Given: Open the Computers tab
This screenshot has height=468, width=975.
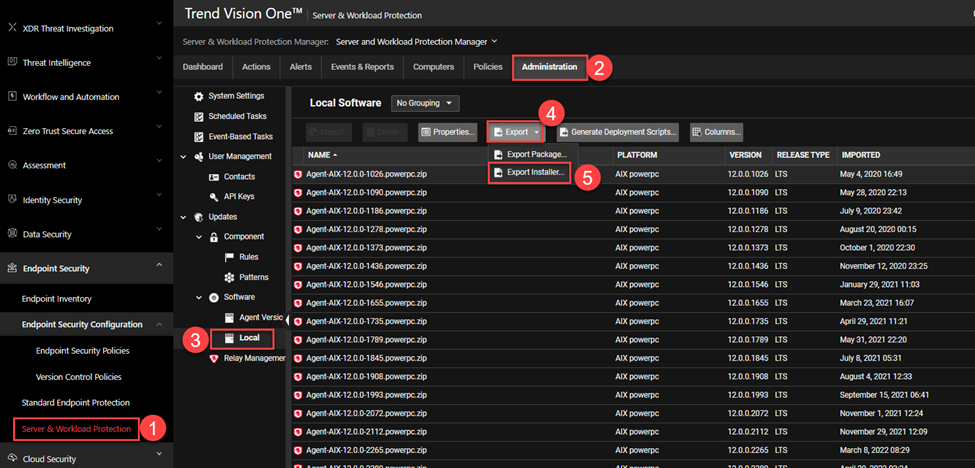Looking at the screenshot, I should (433, 67).
